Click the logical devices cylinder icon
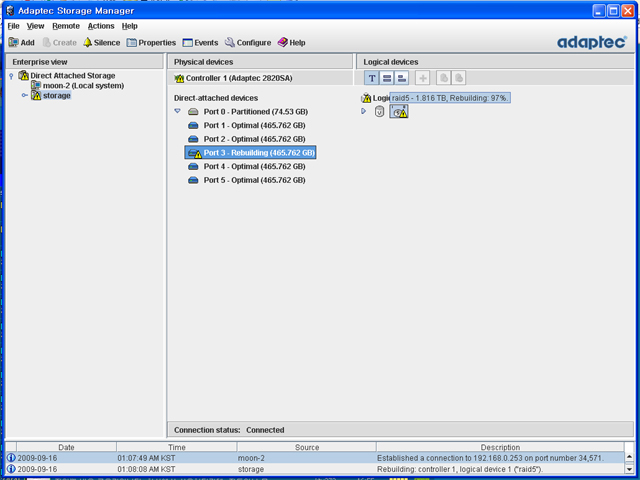Screen dimensions: 640x480 379,111
